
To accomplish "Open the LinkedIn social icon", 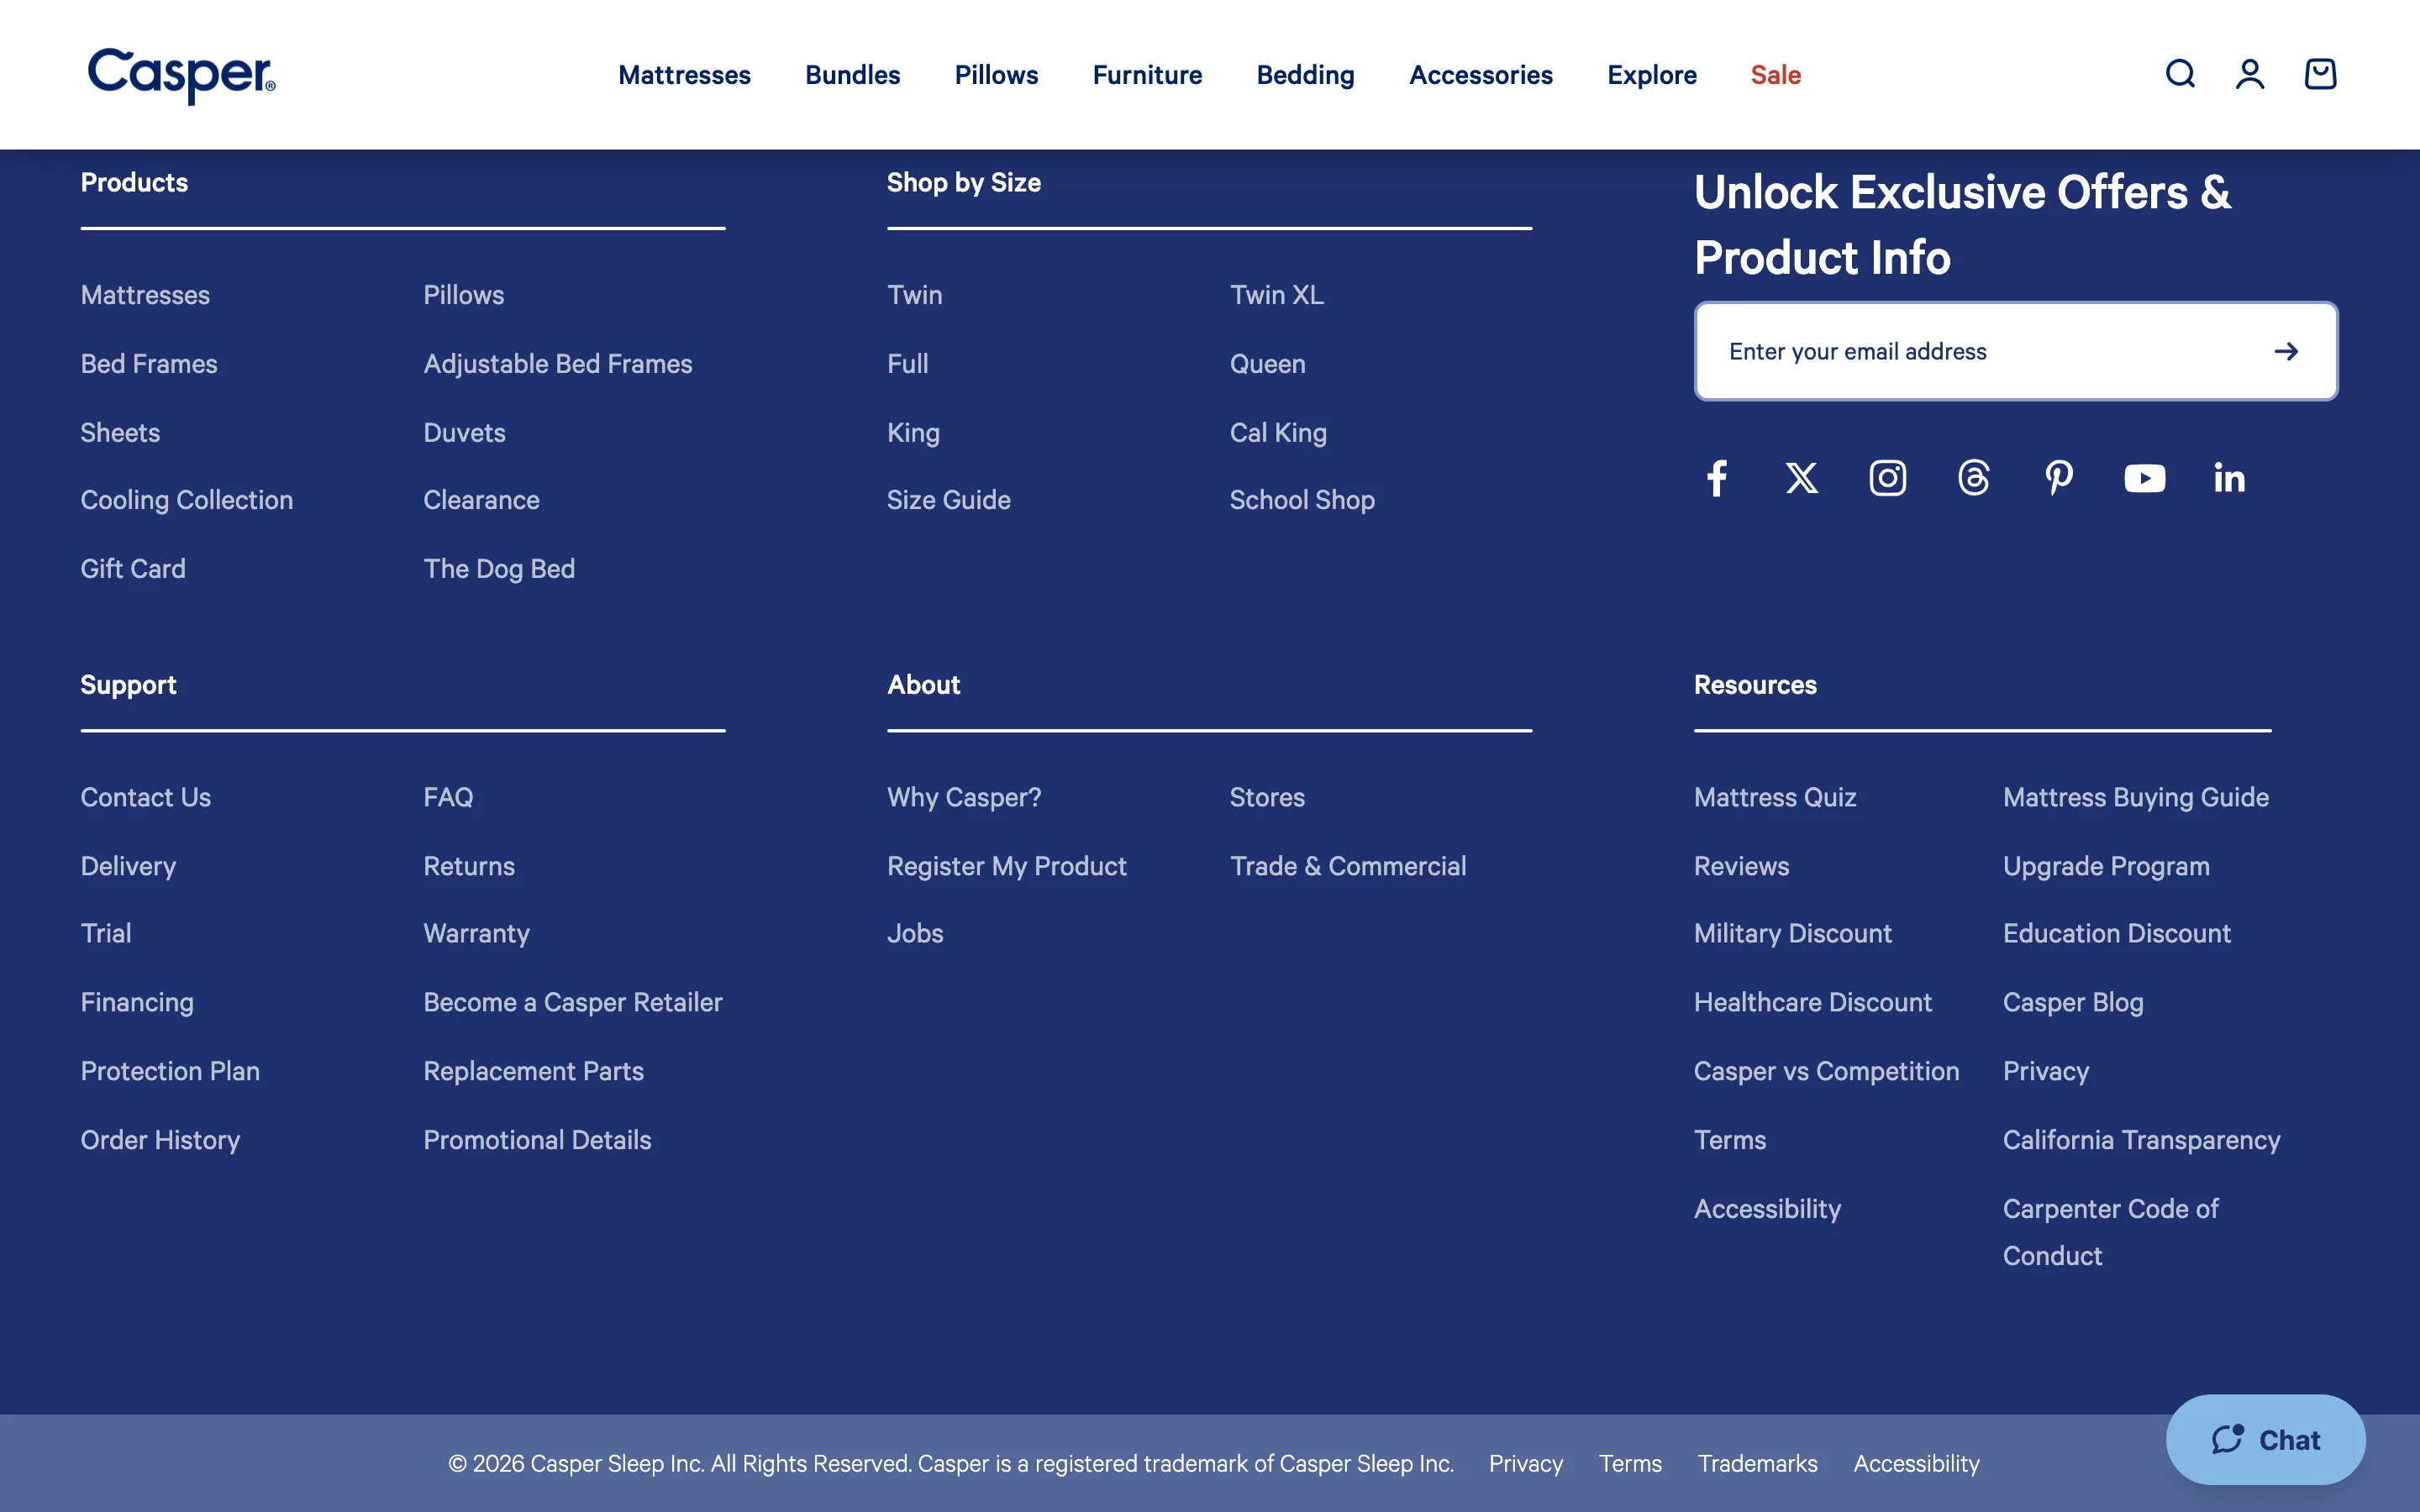I will point(2230,478).
